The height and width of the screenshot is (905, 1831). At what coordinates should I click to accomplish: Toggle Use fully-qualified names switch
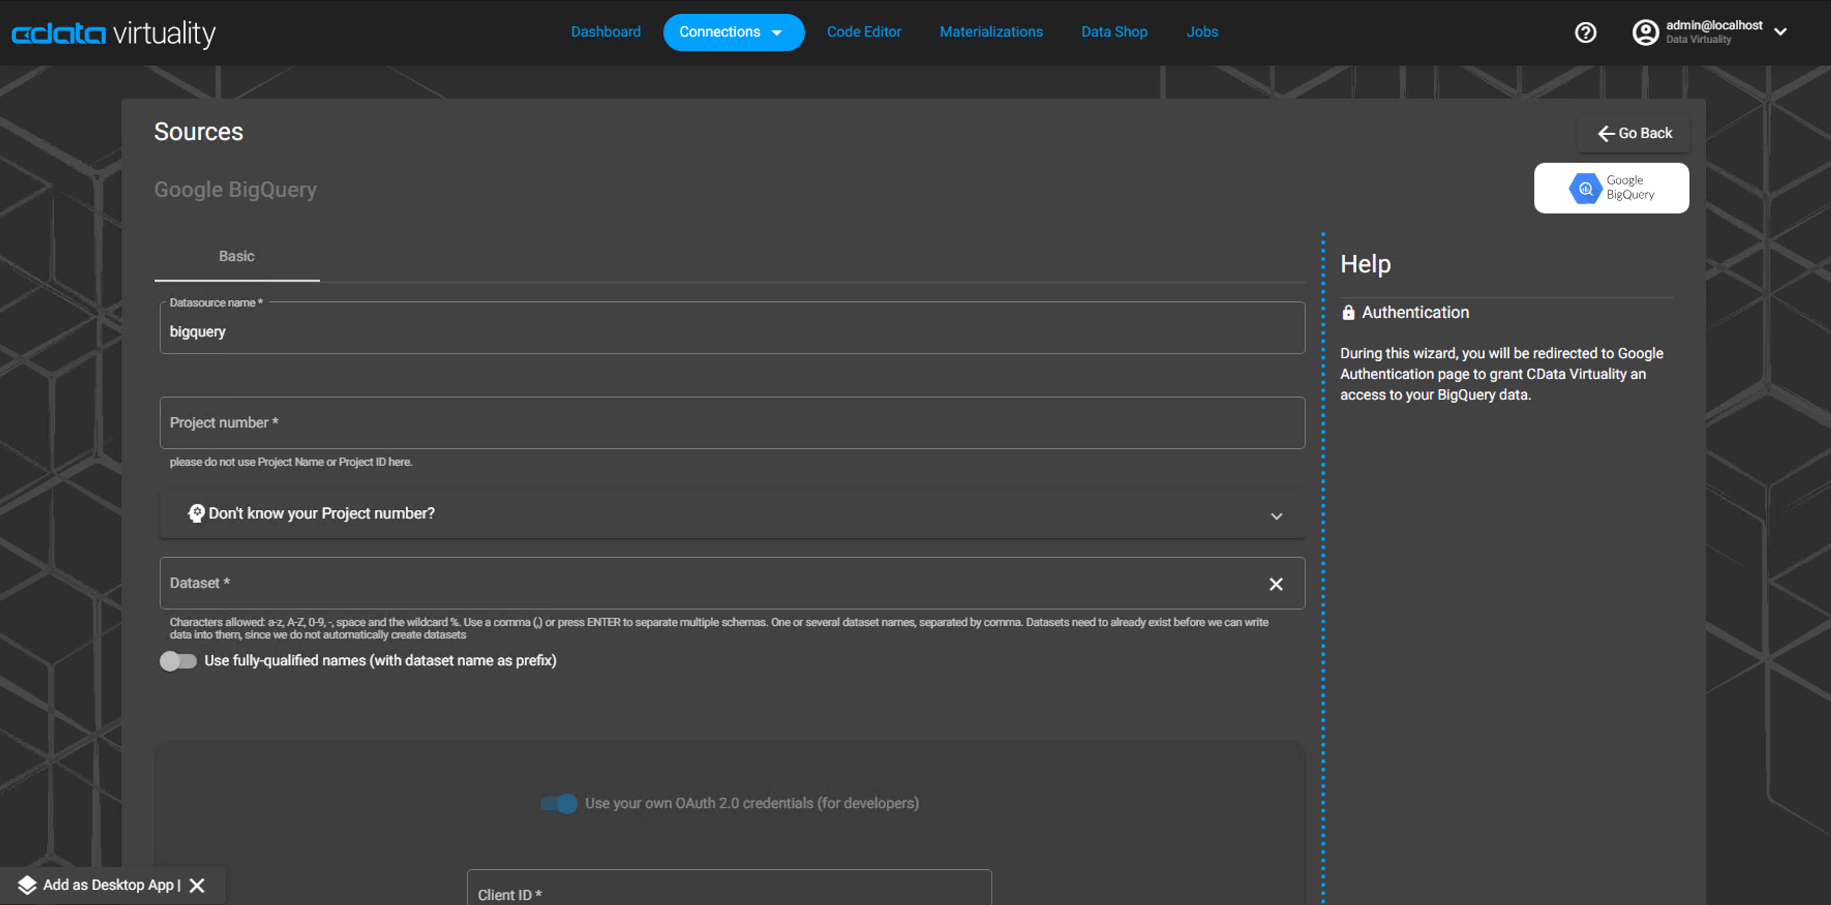(178, 661)
